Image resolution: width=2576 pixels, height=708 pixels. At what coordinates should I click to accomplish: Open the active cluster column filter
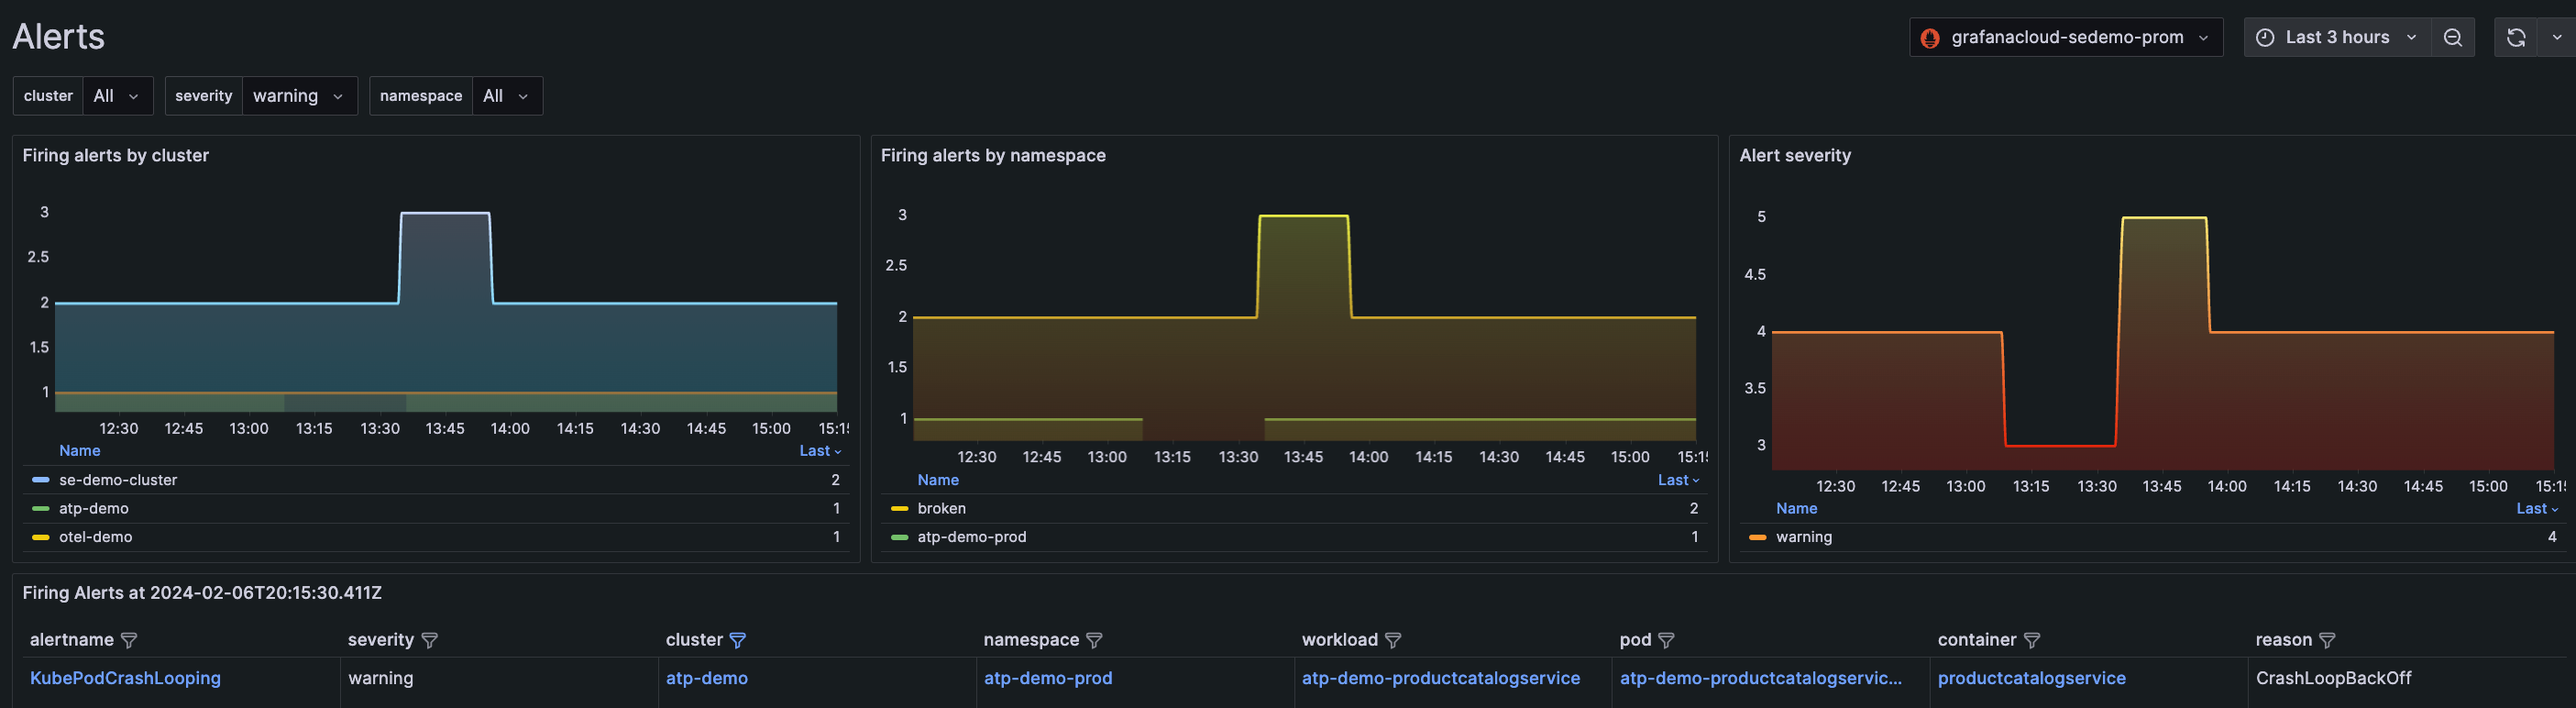[737, 640]
